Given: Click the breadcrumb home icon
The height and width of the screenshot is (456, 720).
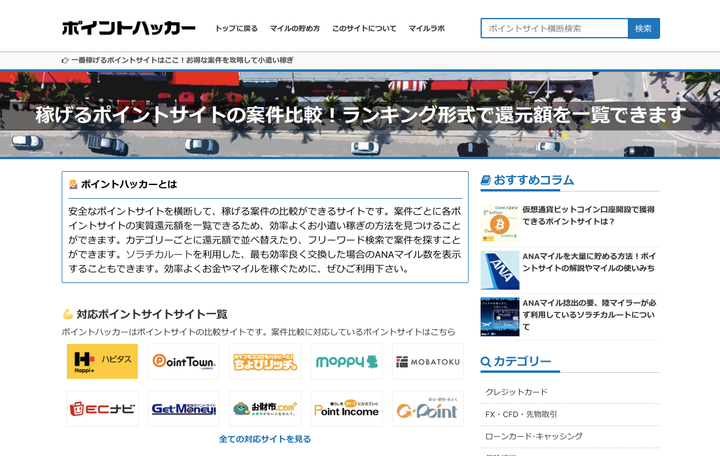Looking at the screenshot, I should (x=65, y=60).
